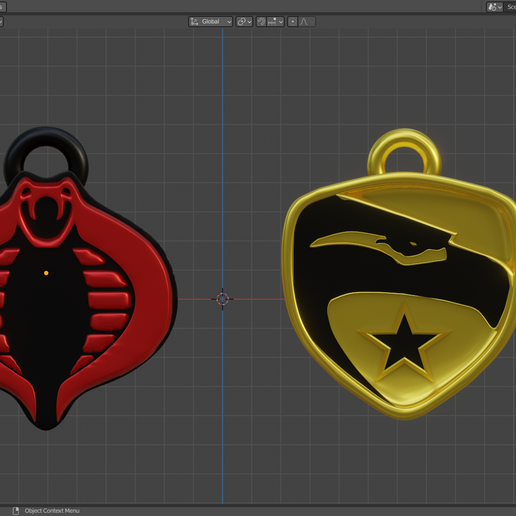Click the 3D cursor at origin
Image resolution: width=516 pixels, height=516 pixels.
click(222, 299)
